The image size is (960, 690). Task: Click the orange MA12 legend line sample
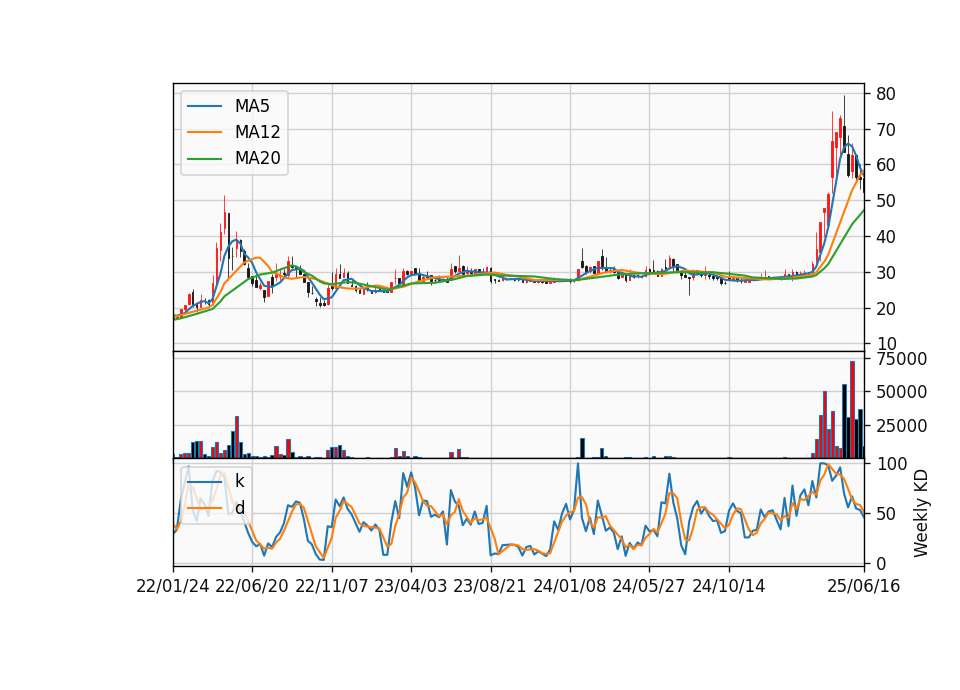point(204,132)
